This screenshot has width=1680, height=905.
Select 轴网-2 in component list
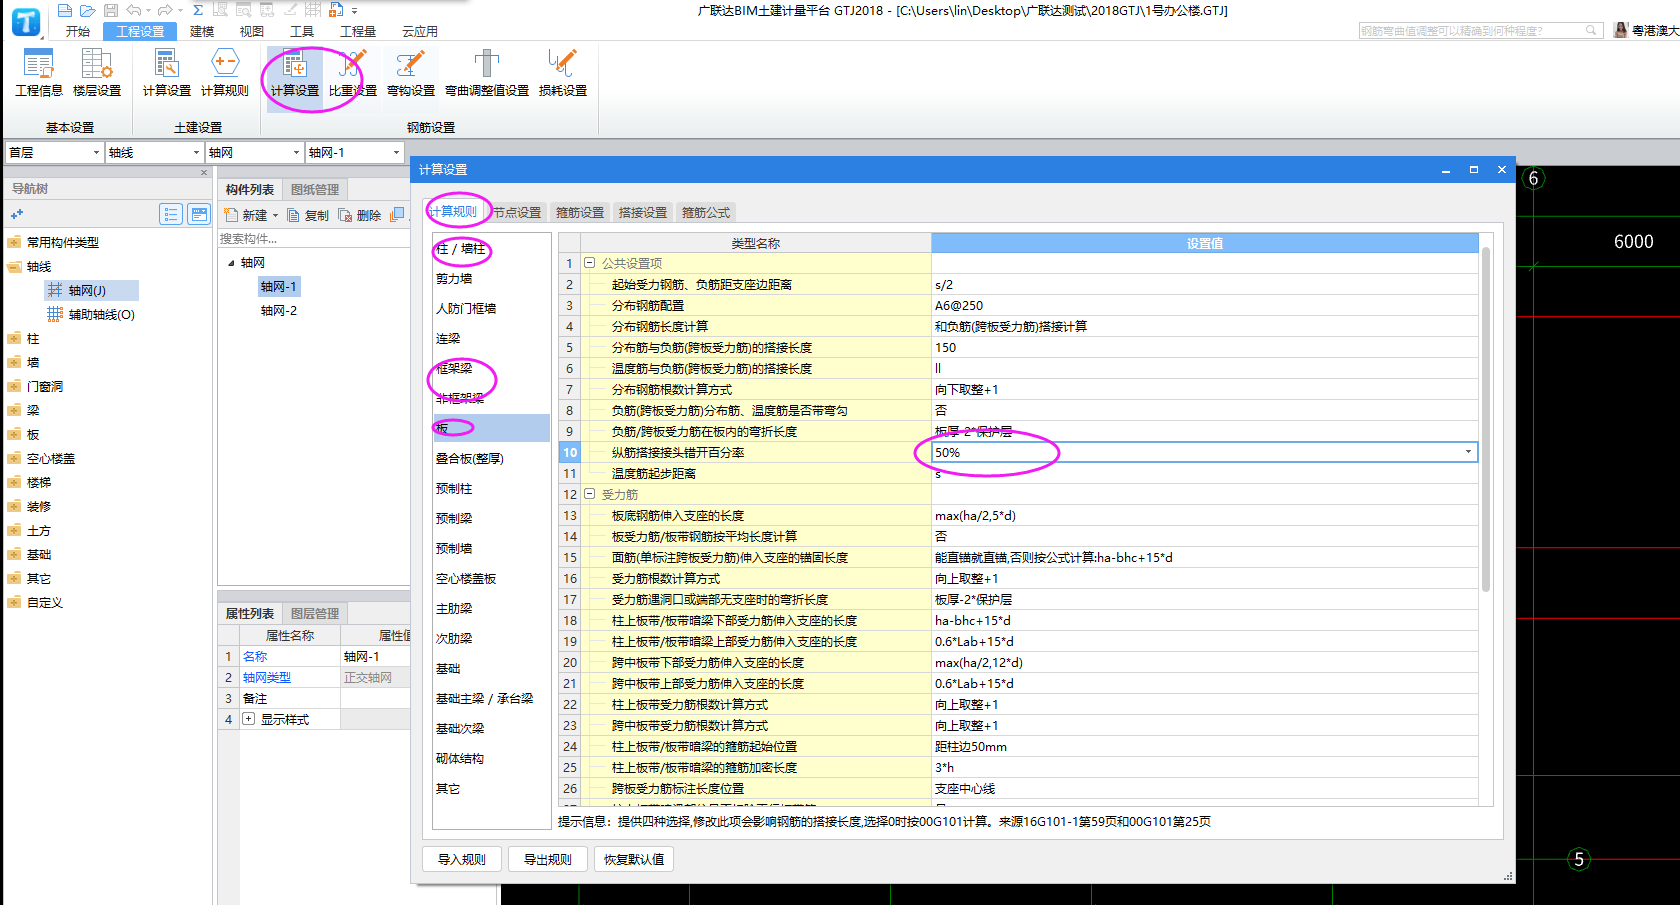click(279, 310)
